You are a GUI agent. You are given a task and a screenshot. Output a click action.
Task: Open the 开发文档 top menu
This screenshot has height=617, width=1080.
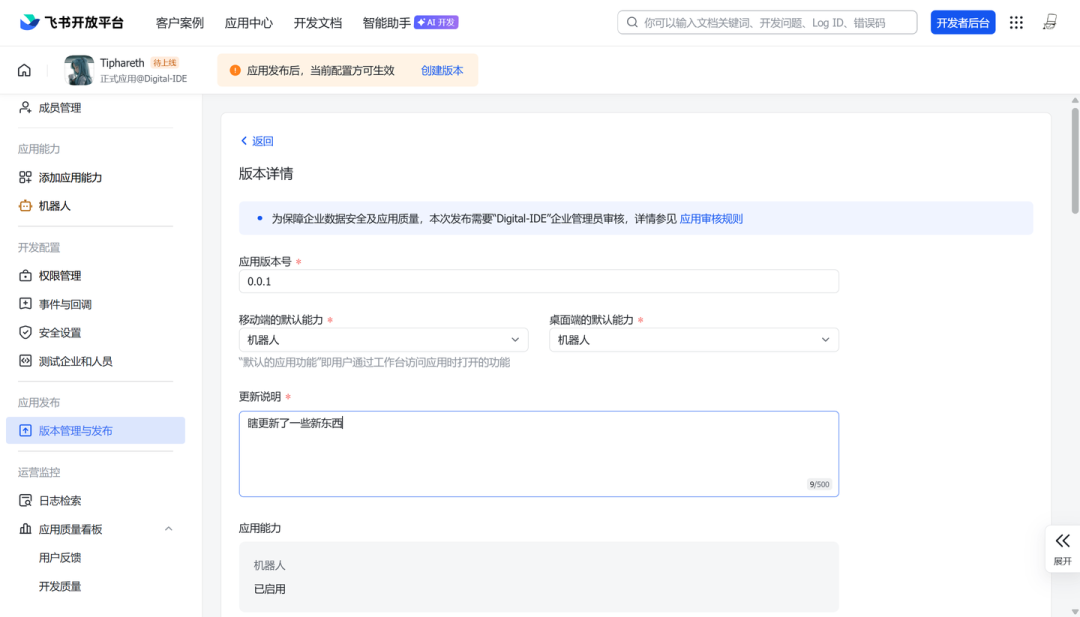(x=317, y=23)
